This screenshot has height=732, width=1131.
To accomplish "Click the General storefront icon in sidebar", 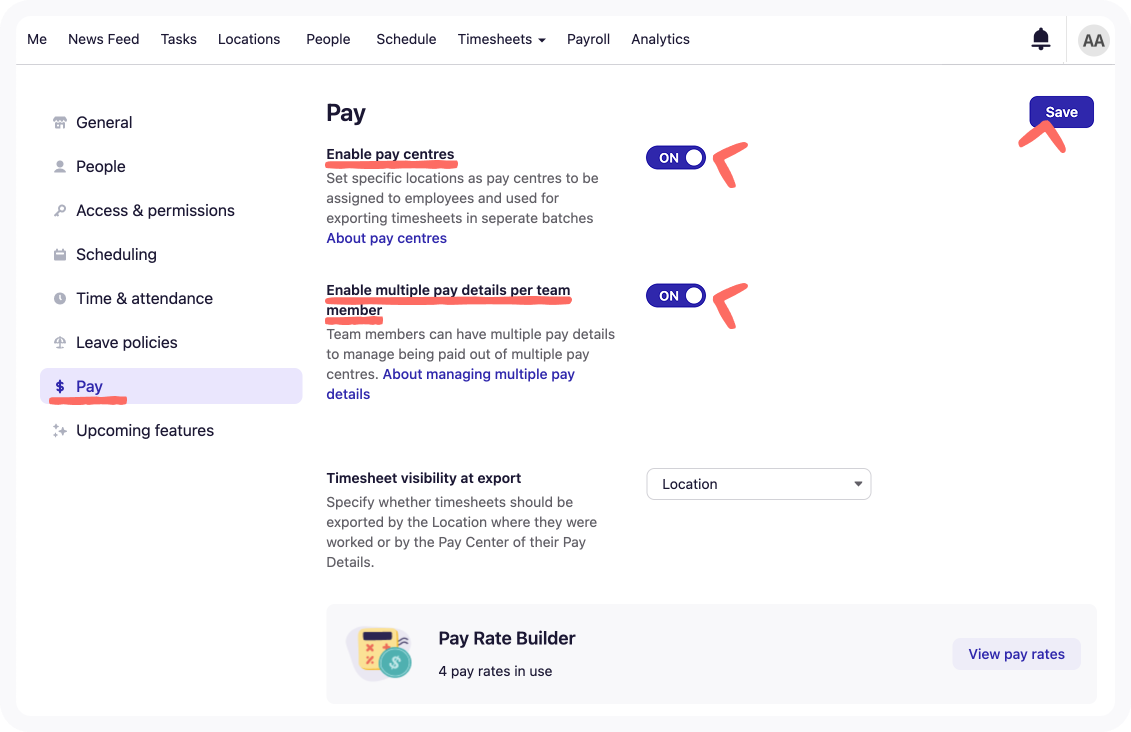I will pos(60,123).
